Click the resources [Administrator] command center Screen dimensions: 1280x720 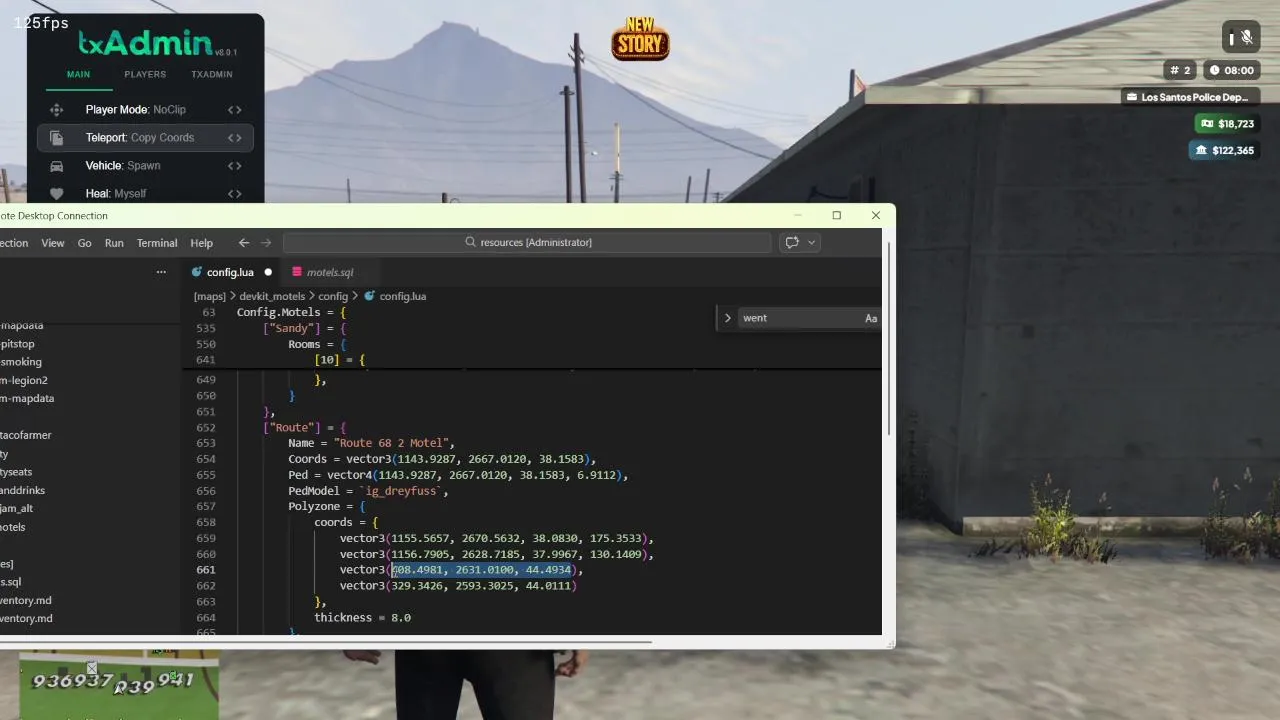coord(527,242)
